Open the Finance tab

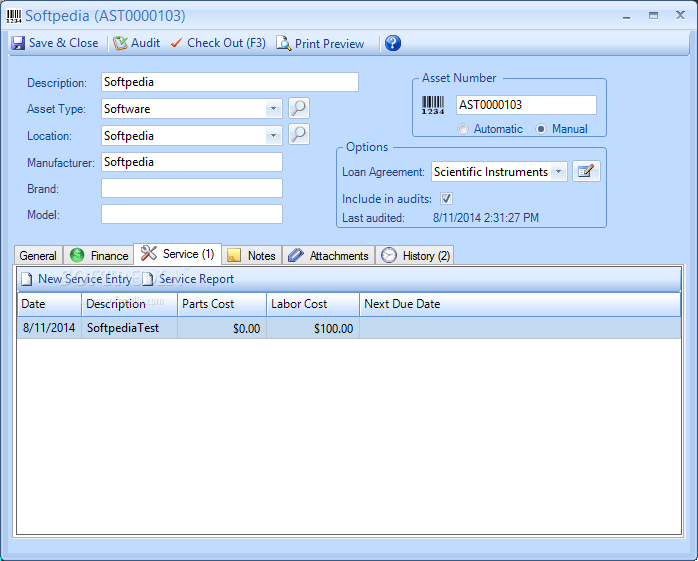coord(98,256)
